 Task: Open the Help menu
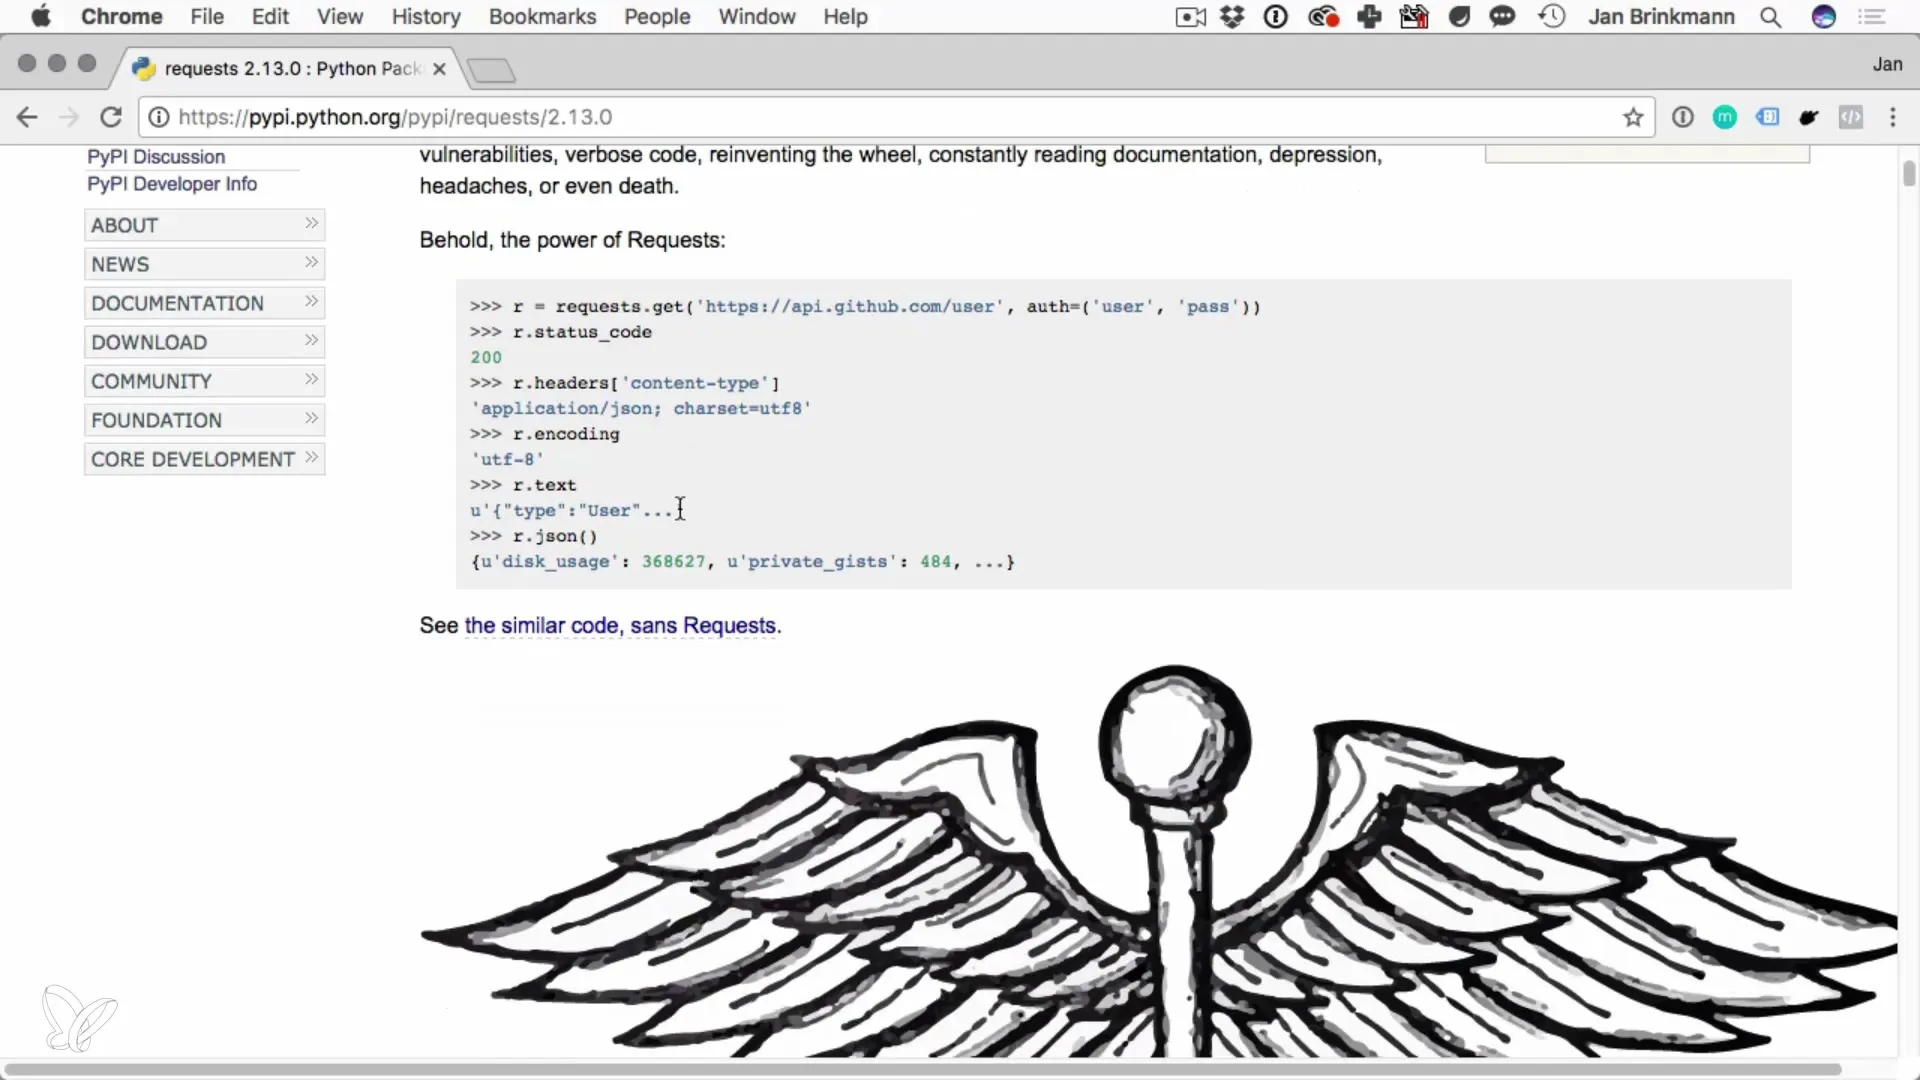pyautogui.click(x=845, y=17)
